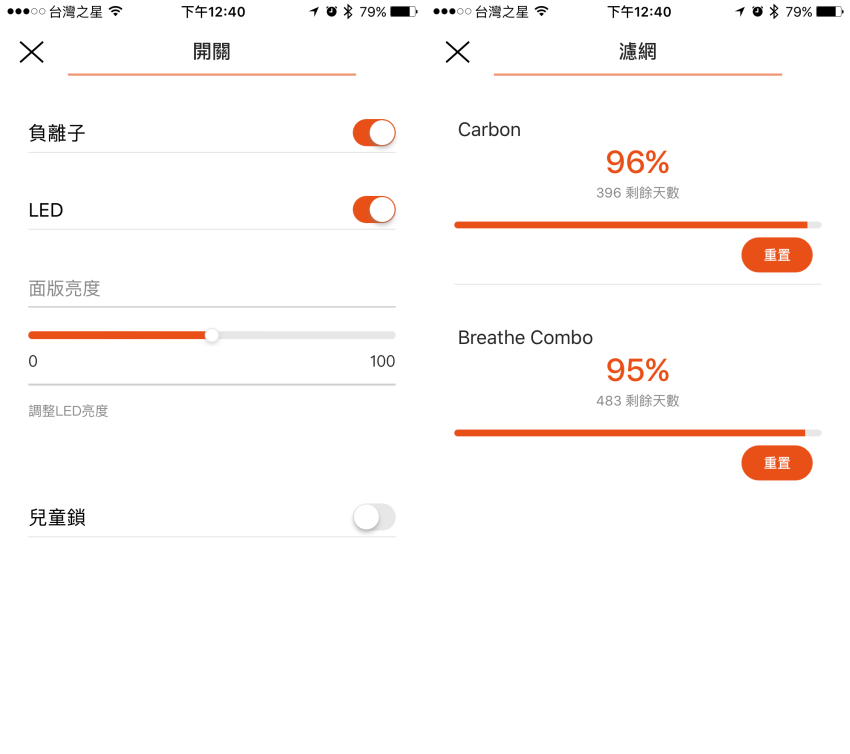The width and height of the screenshot is (850, 754).
Task: Reset the Breathe Combo filter with 重置
Action: click(x=776, y=463)
